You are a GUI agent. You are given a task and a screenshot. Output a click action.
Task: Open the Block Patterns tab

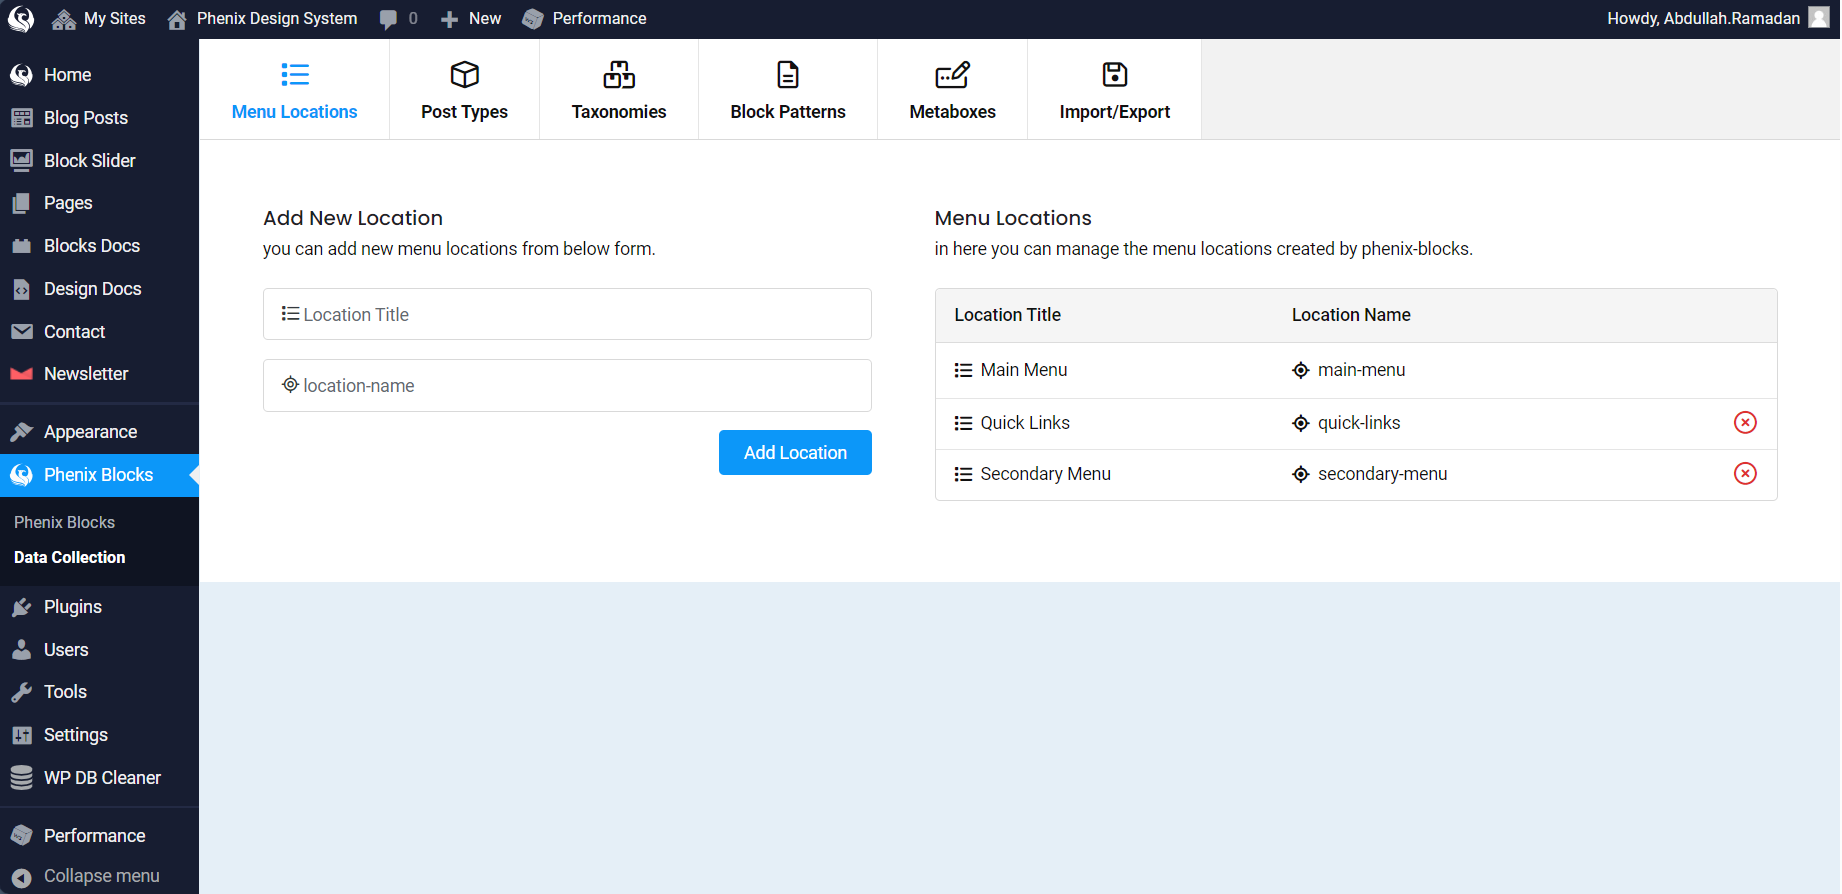pyautogui.click(x=788, y=89)
